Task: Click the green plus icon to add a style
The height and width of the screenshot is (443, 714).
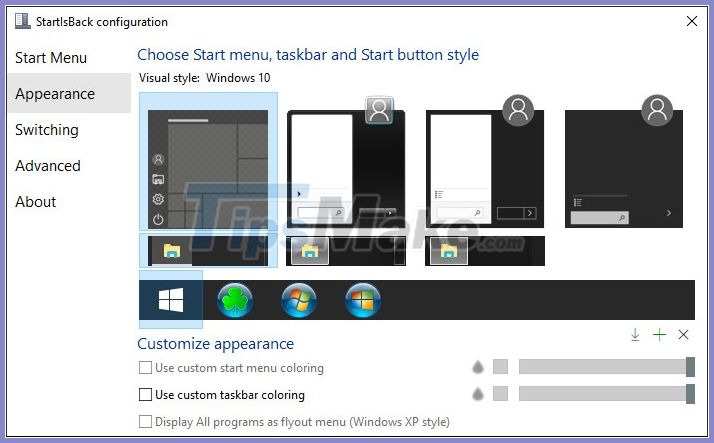Action: [659, 335]
